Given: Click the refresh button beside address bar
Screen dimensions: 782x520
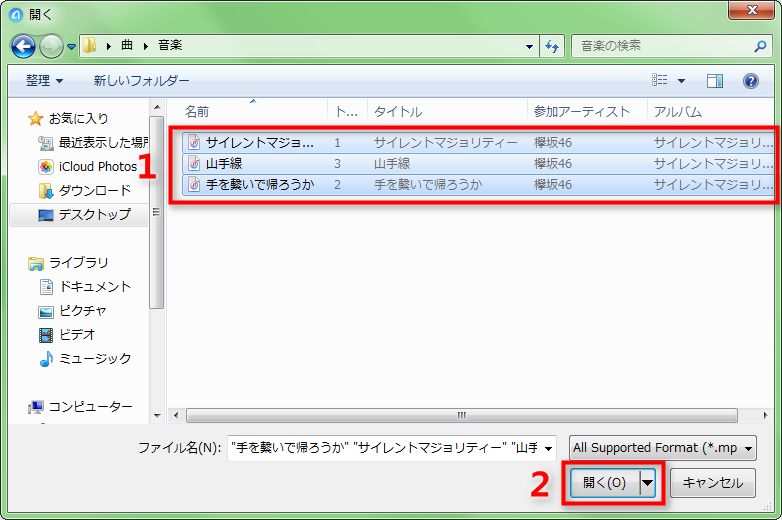Looking at the screenshot, I should 552,46.
